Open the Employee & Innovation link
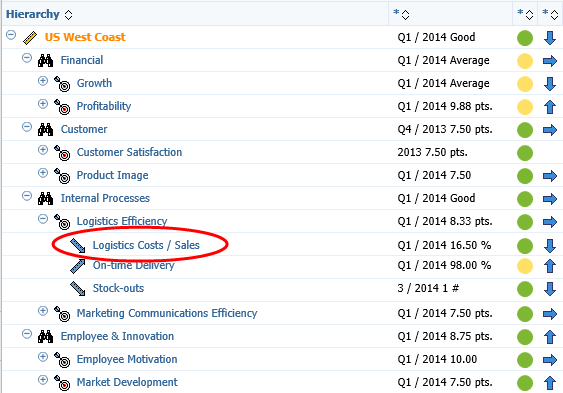This screenshot has height=393, width=563. pyautogui.click(x=117, y=336)
